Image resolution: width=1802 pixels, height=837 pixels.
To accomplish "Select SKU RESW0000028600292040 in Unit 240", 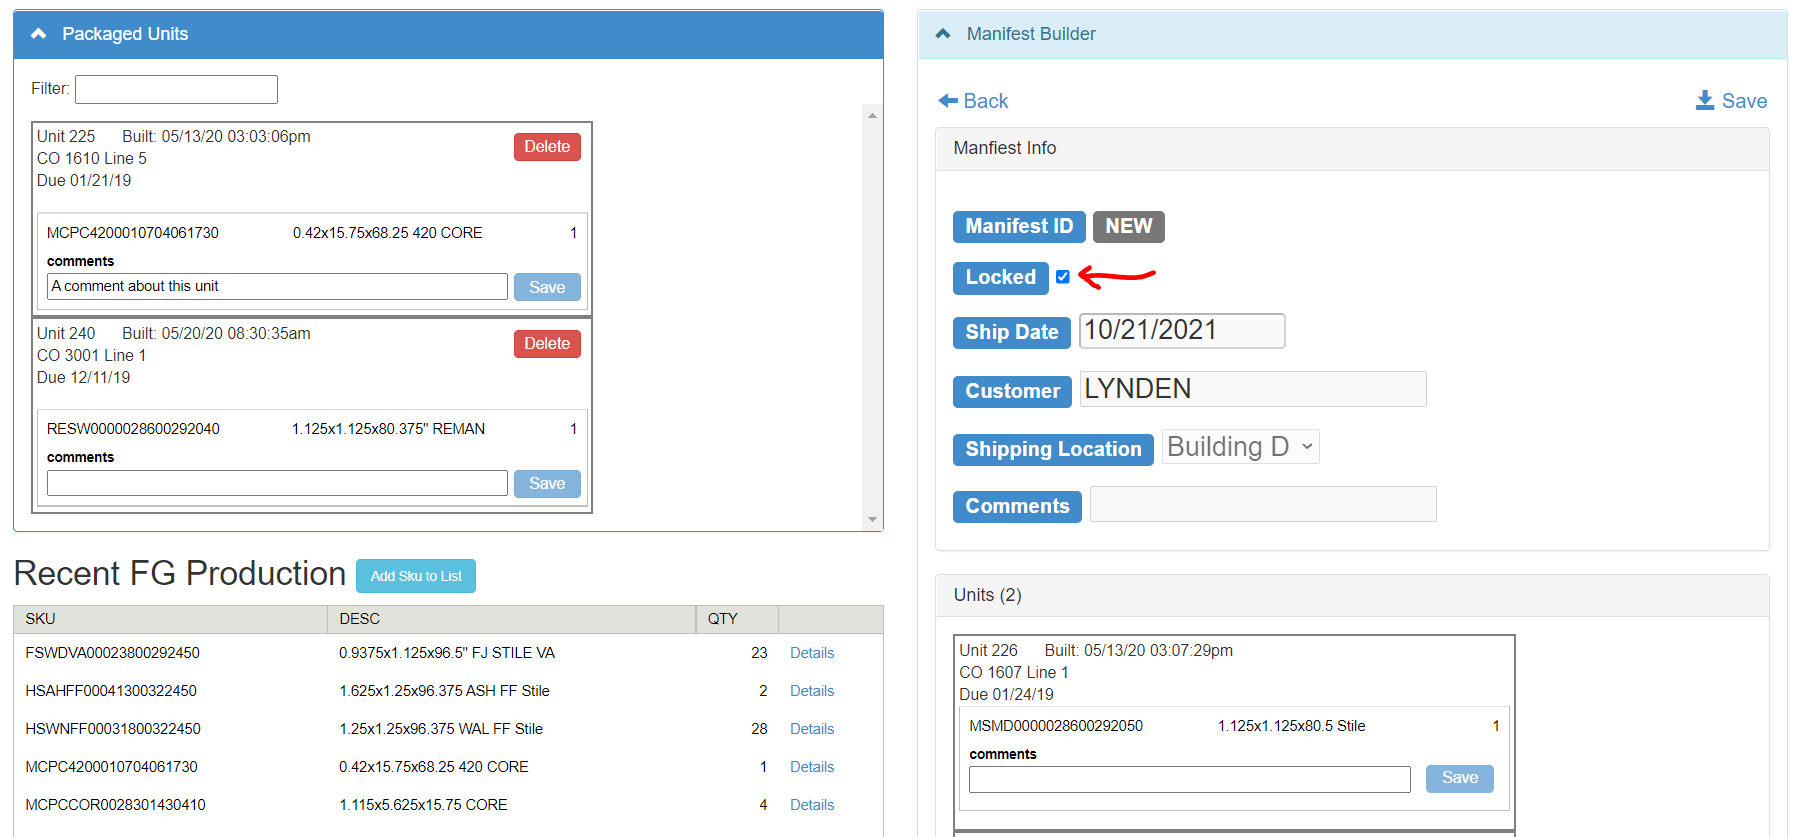I will (133, 429).
